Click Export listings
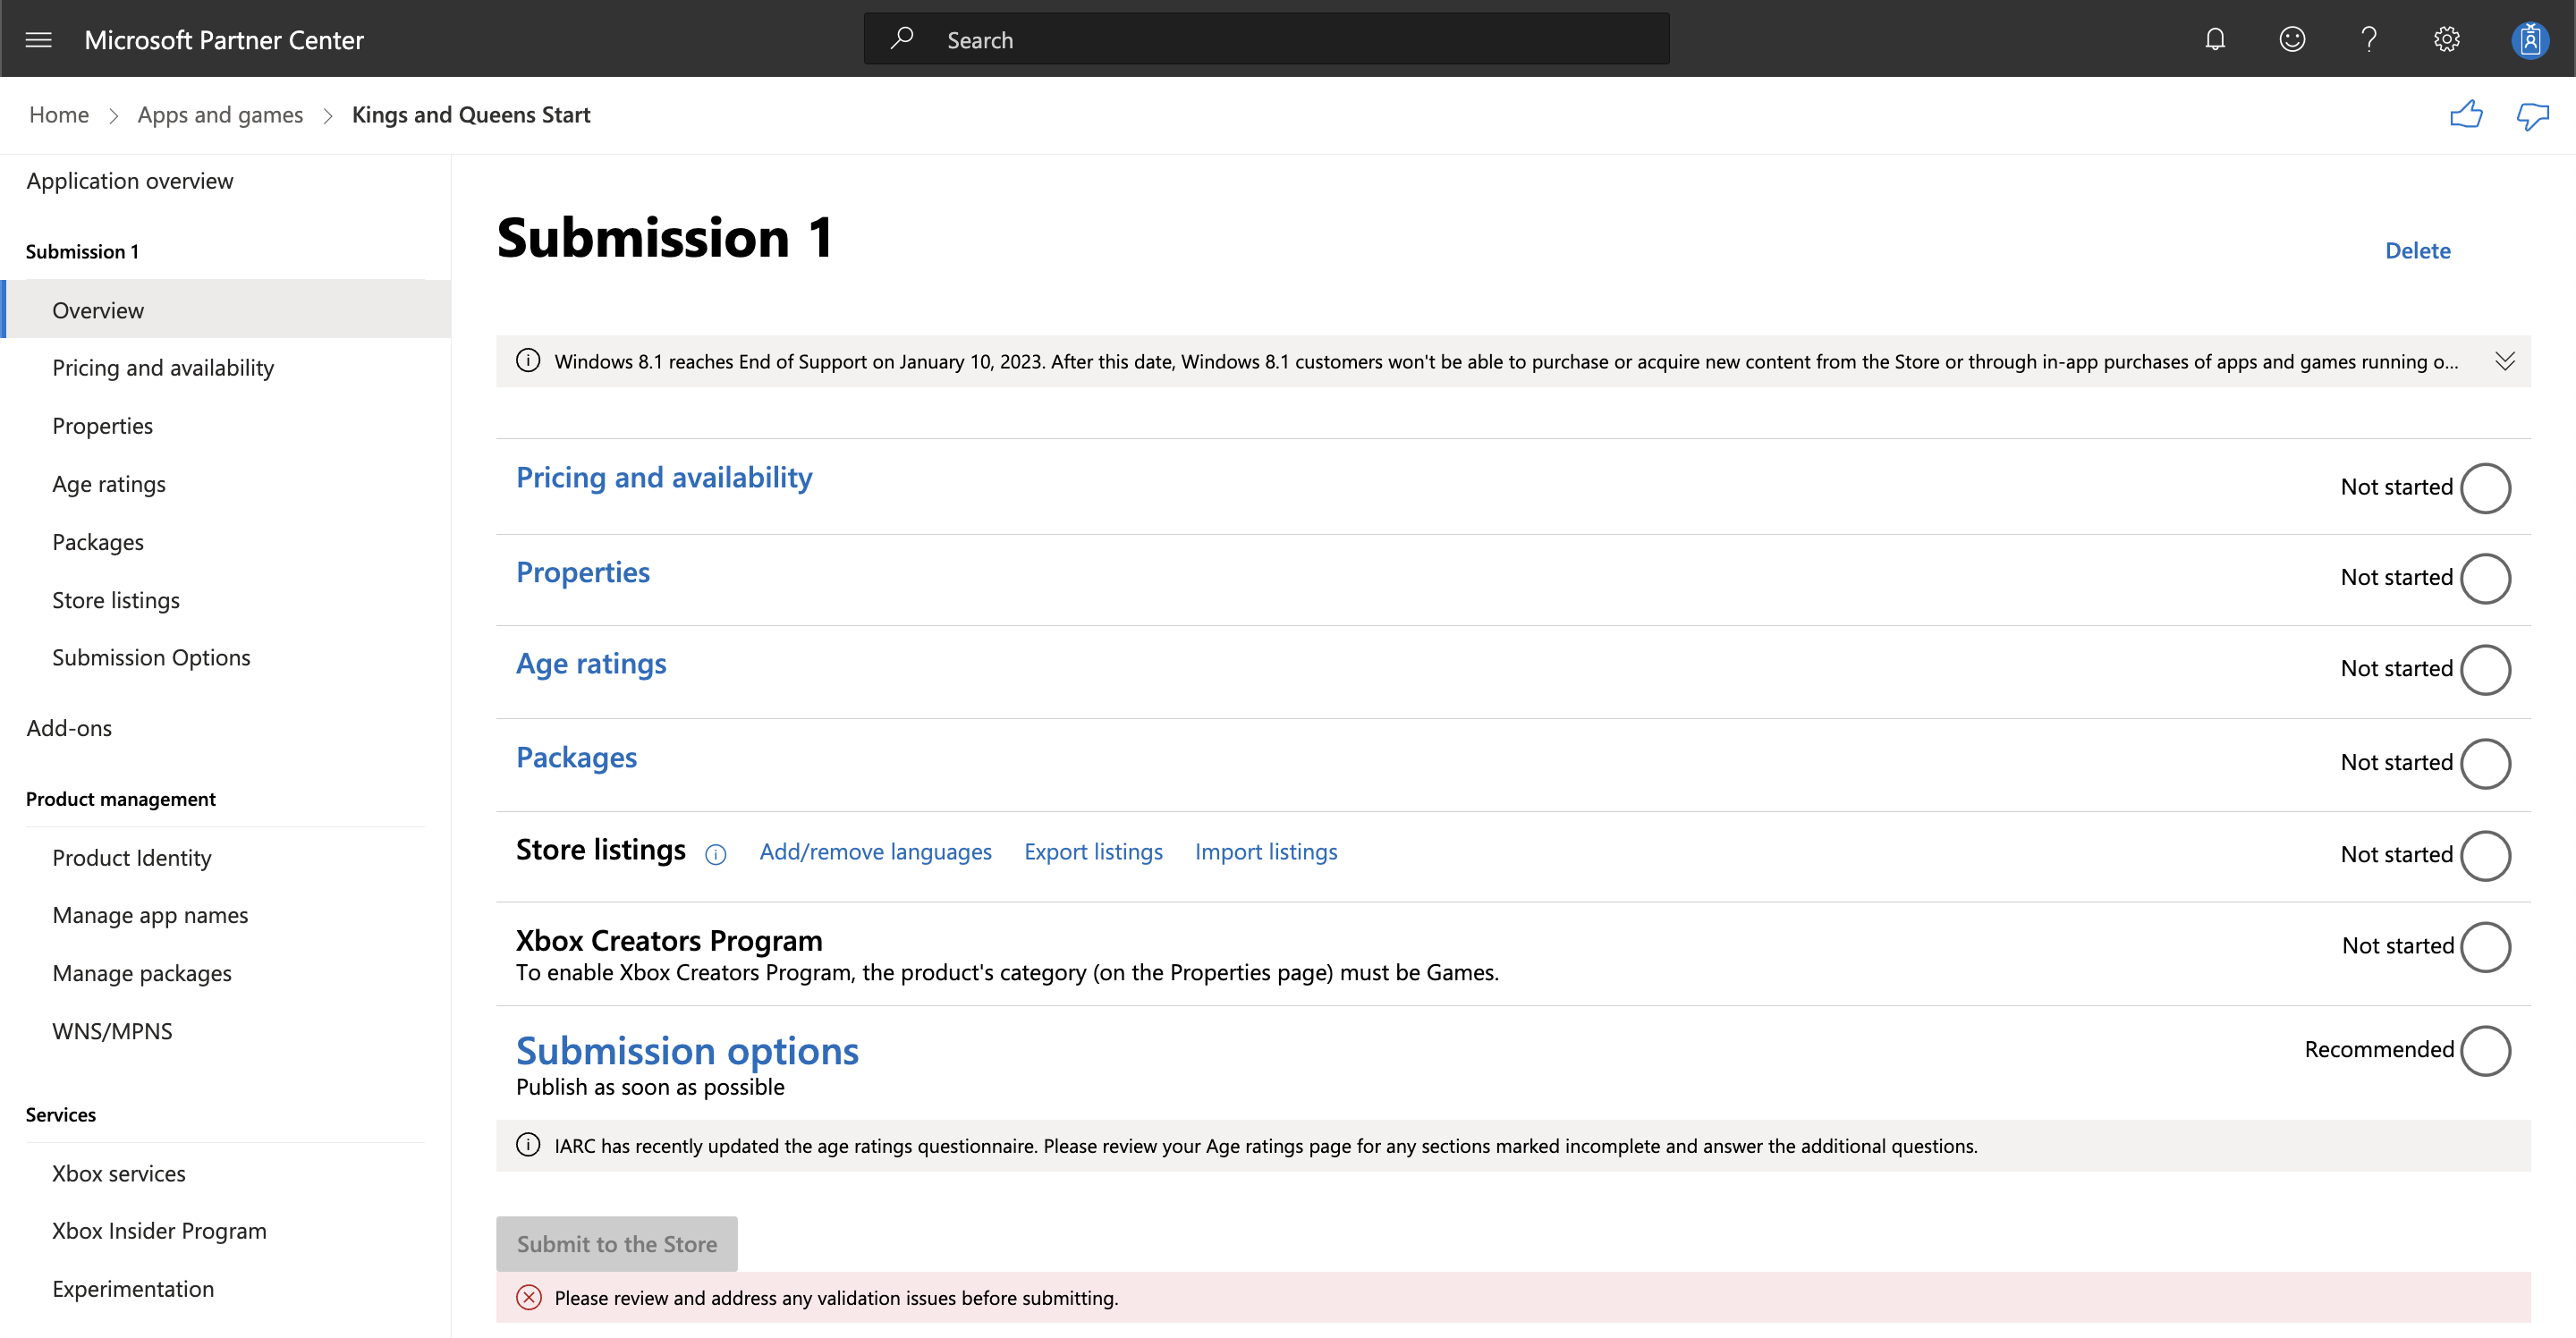Viewport: 2576px width, 1338px height. [1093, 851]
